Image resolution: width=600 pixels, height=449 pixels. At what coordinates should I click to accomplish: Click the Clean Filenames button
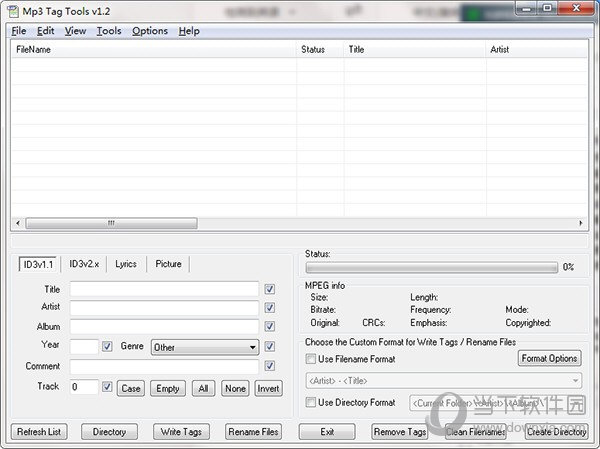click(x=475, y=432)
